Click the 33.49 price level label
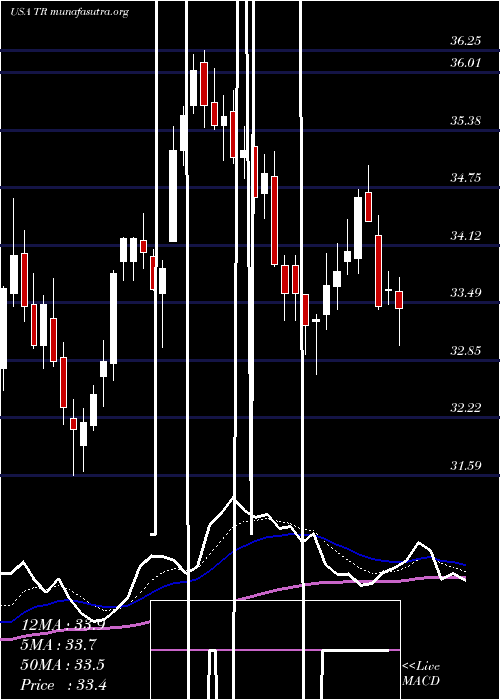500x700 pixels. 465,293
